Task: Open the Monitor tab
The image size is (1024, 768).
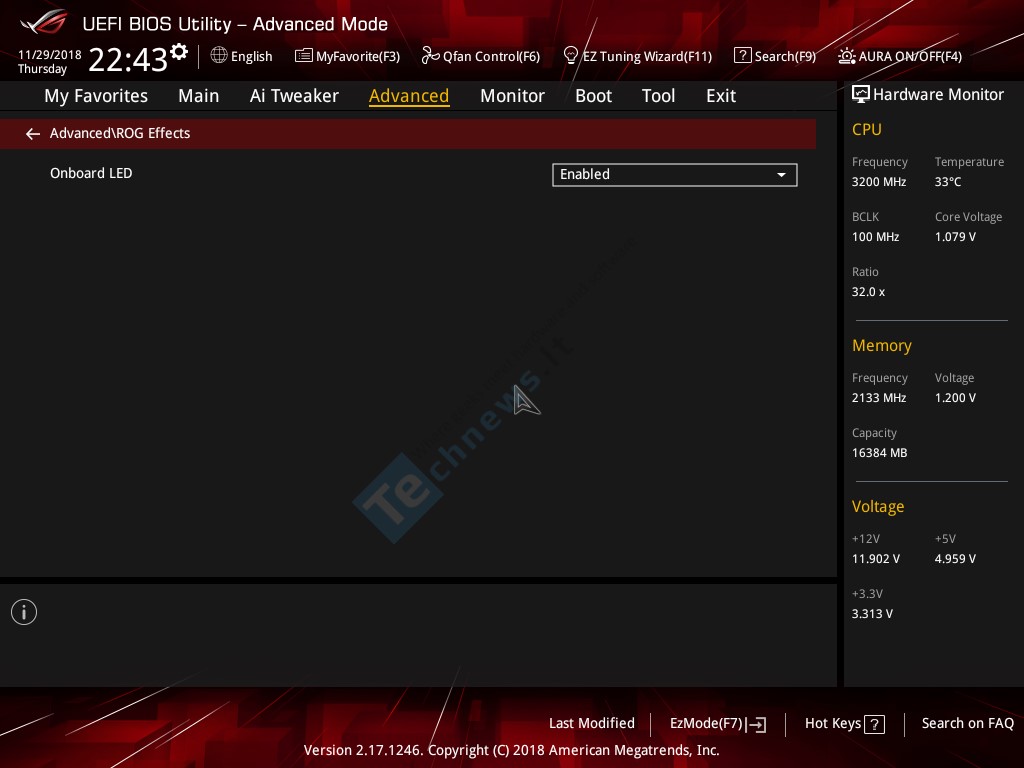Action: pos(512,96)
